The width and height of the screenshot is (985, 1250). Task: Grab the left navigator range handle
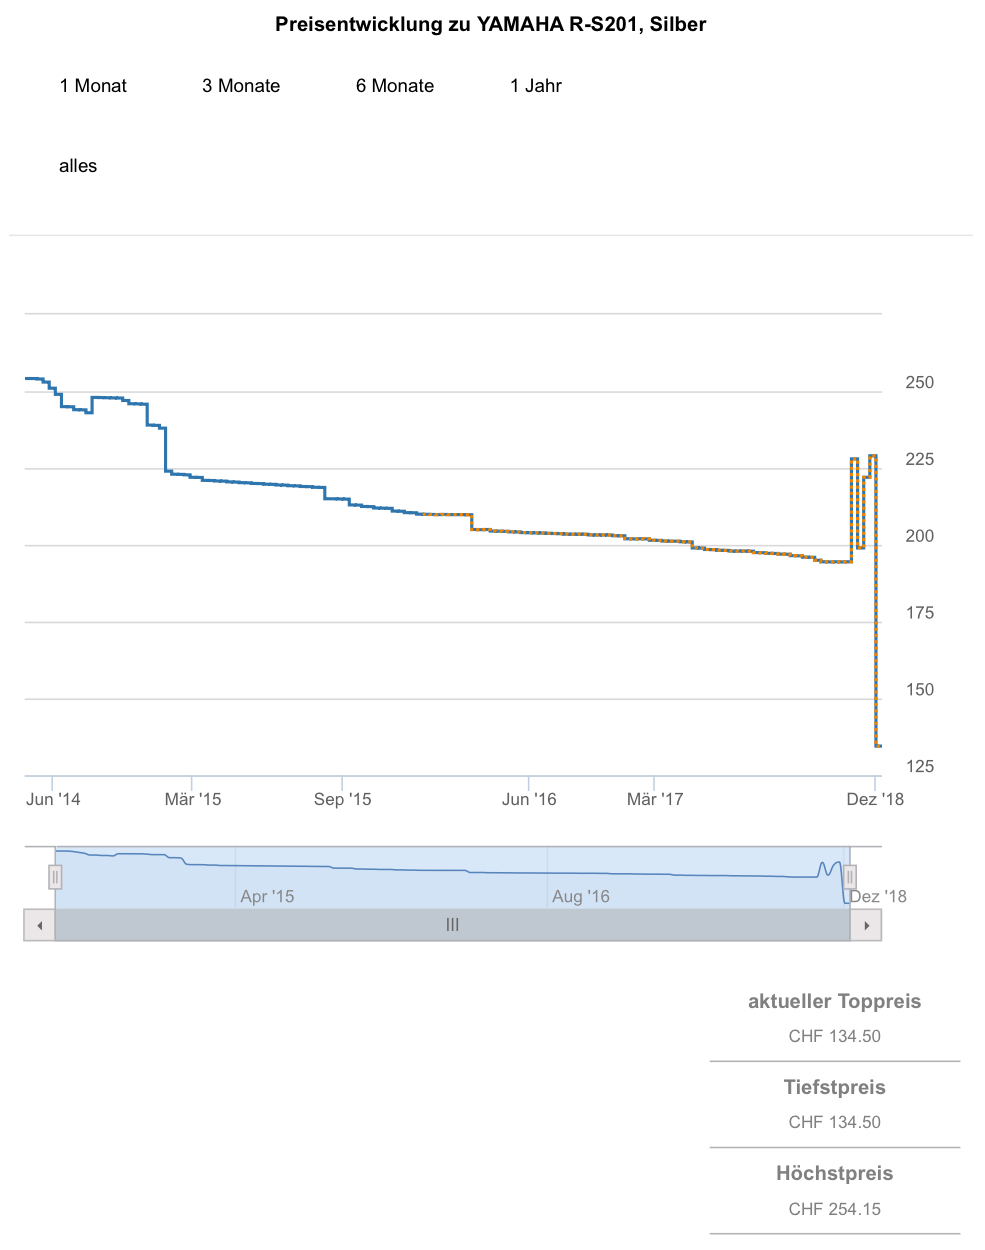[x=55, y=877]
